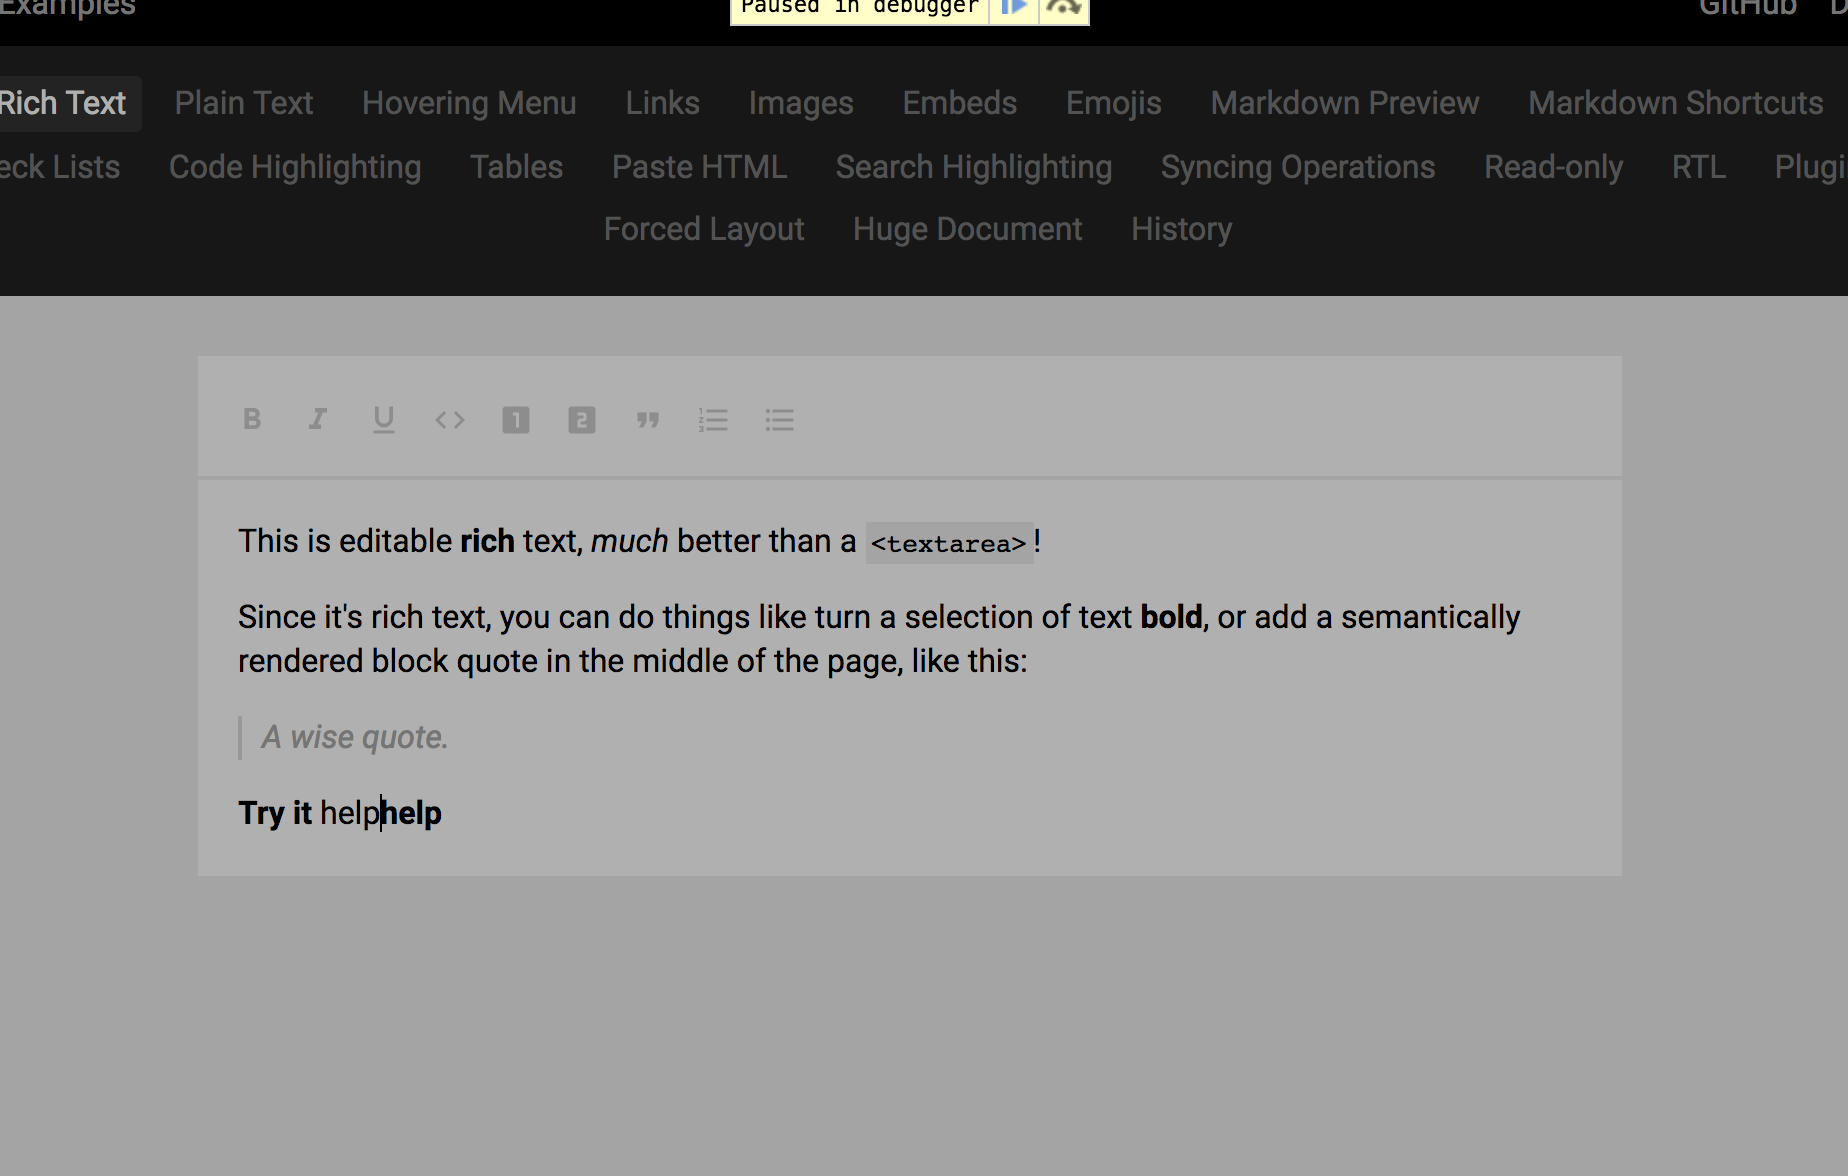This screenshot has width=1848, height=1176.
Task: View the Search Highlighting example
Action: (974, 167)
